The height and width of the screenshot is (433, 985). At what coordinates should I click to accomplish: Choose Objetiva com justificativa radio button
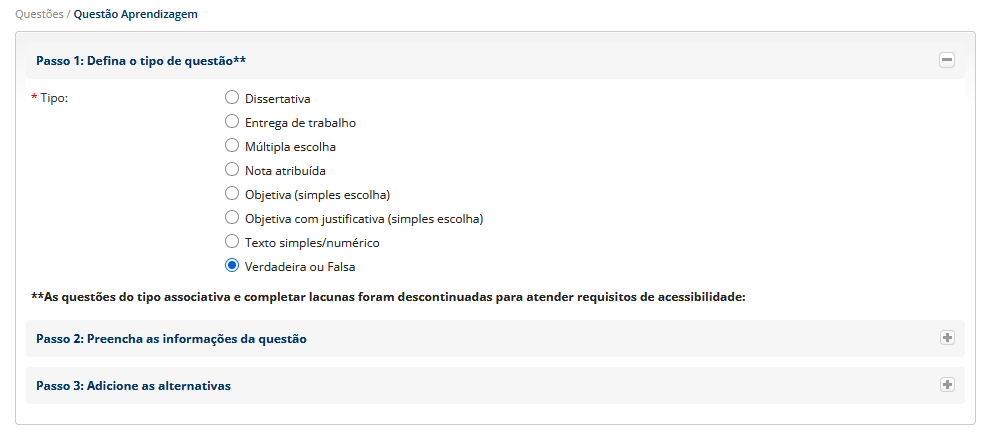232,218
